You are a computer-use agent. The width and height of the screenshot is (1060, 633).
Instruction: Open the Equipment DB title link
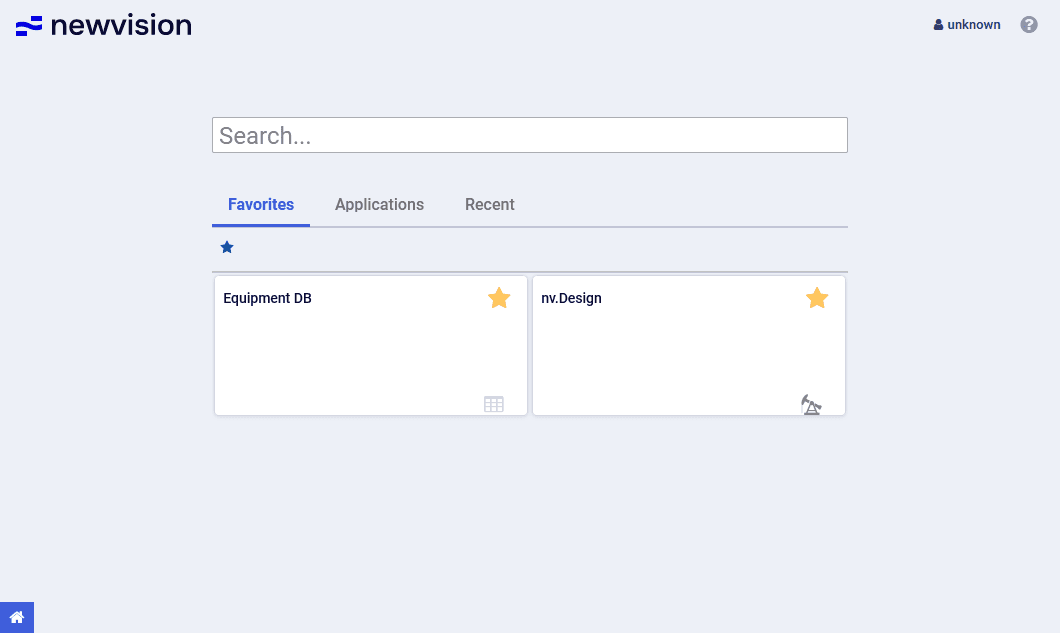pyautogui.click(x=267, y=298)
